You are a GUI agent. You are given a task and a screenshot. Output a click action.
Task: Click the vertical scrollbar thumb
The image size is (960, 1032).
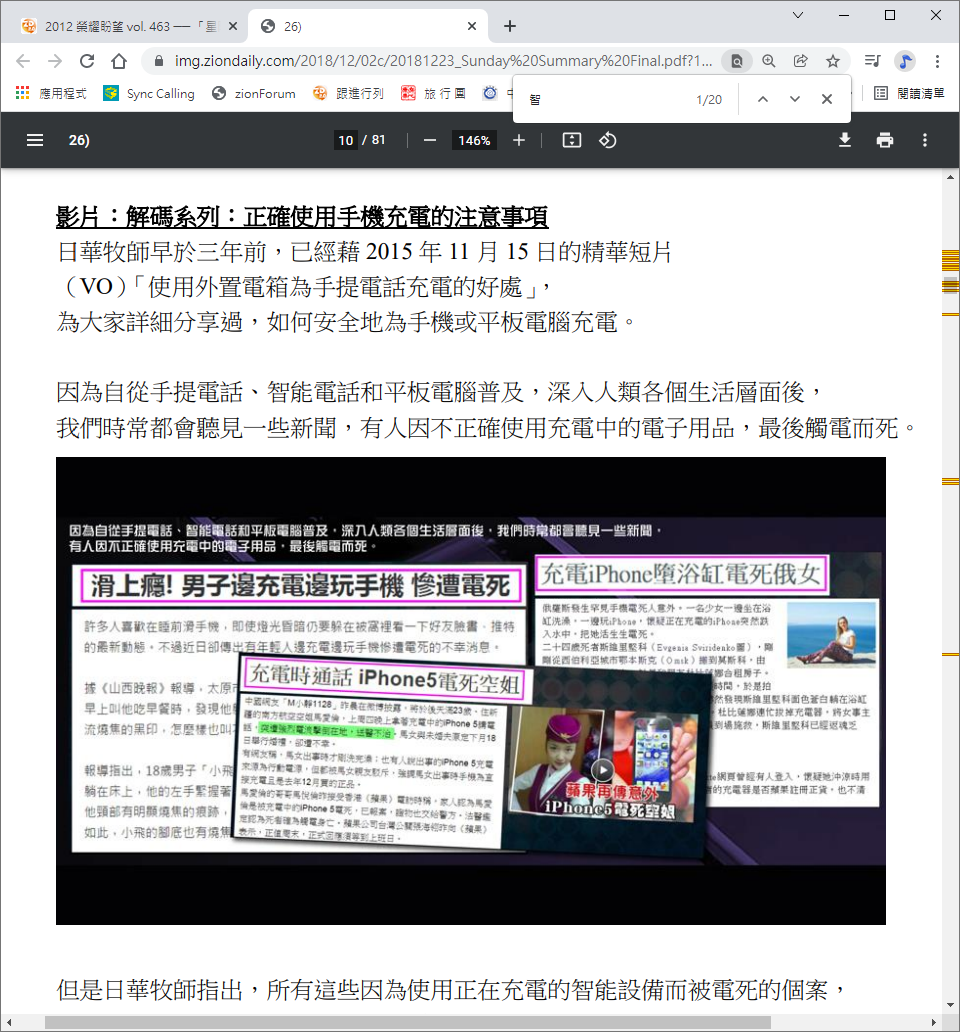[x=950, y=286]
